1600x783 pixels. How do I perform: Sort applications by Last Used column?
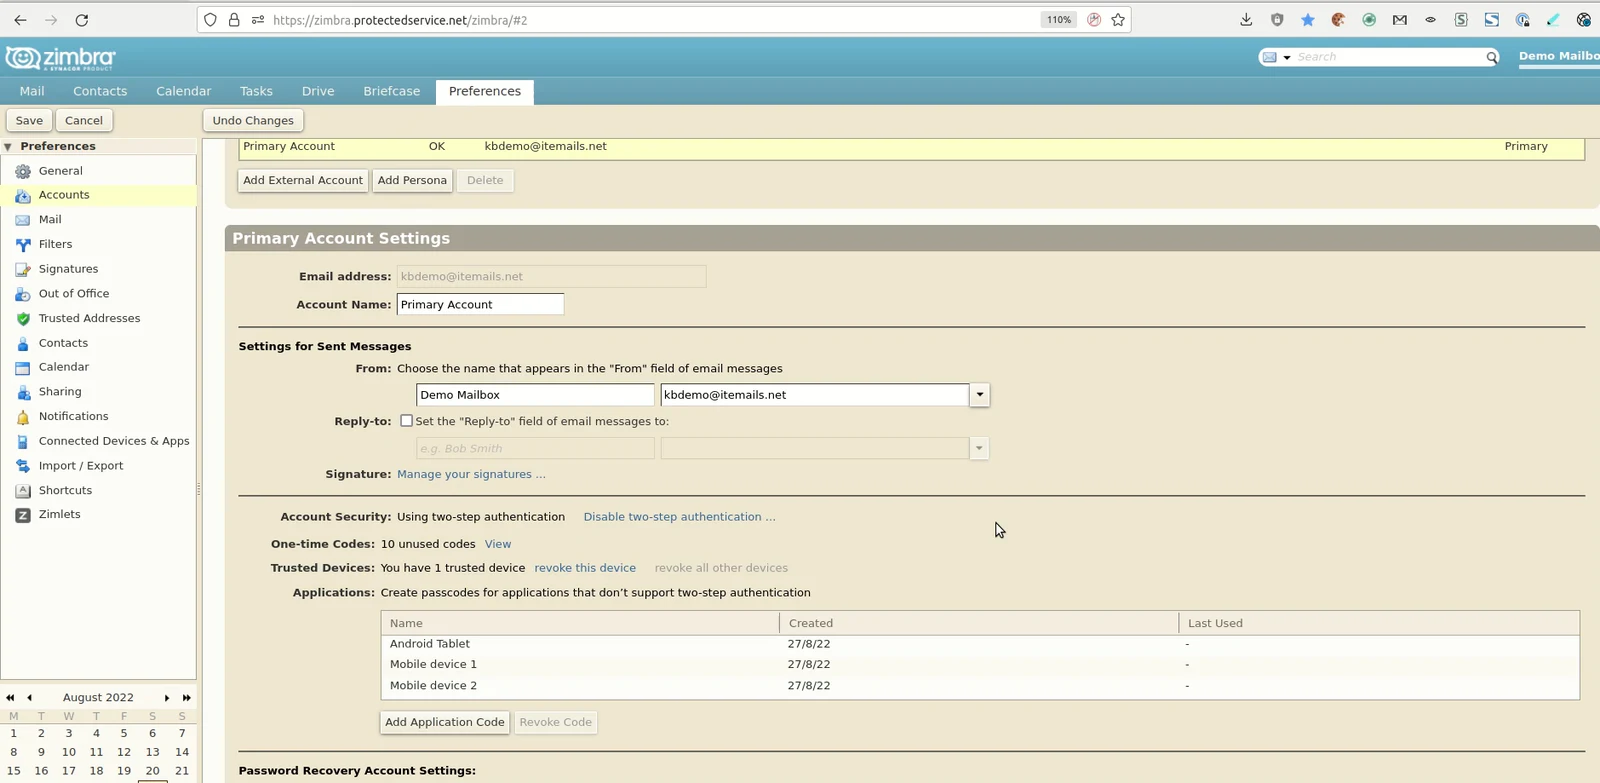pyautogui.click(x=1379, y=623)
